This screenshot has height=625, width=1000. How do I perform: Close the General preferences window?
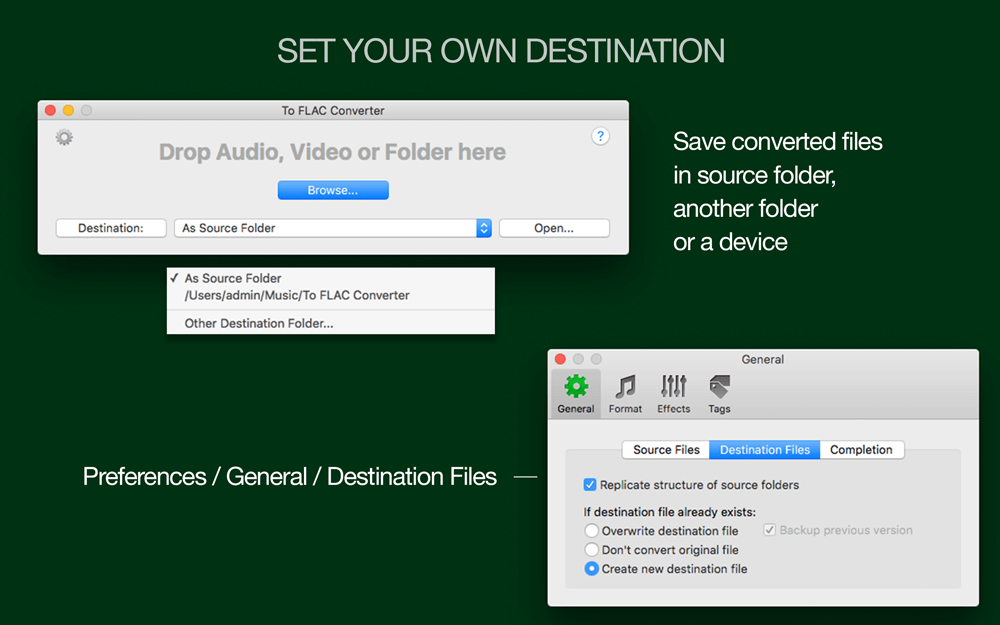click(x=561, y=359)
